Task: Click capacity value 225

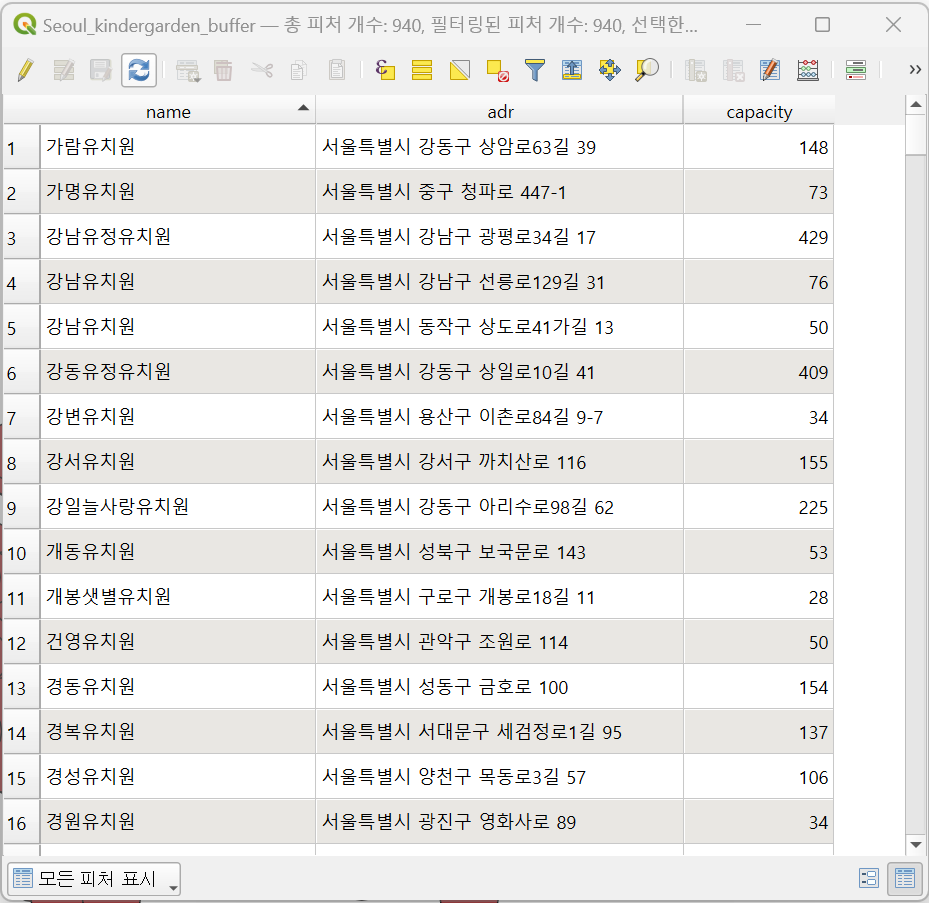Action: tap(759, 507)
